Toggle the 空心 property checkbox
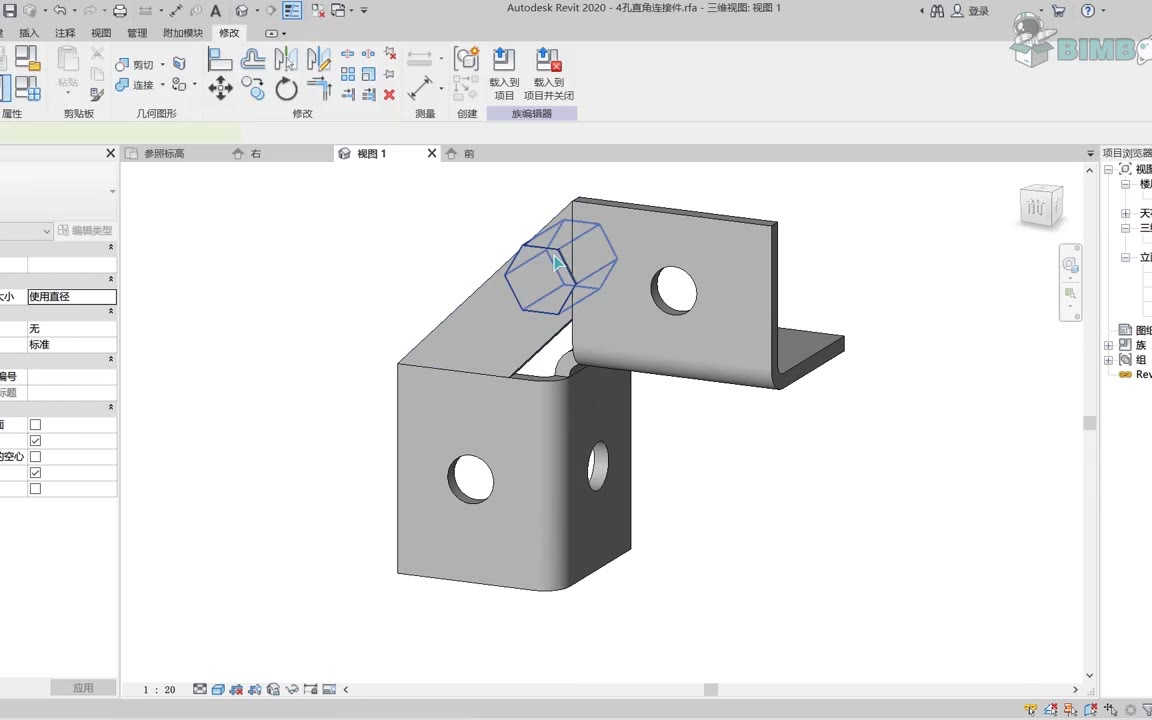 [35, 457]
